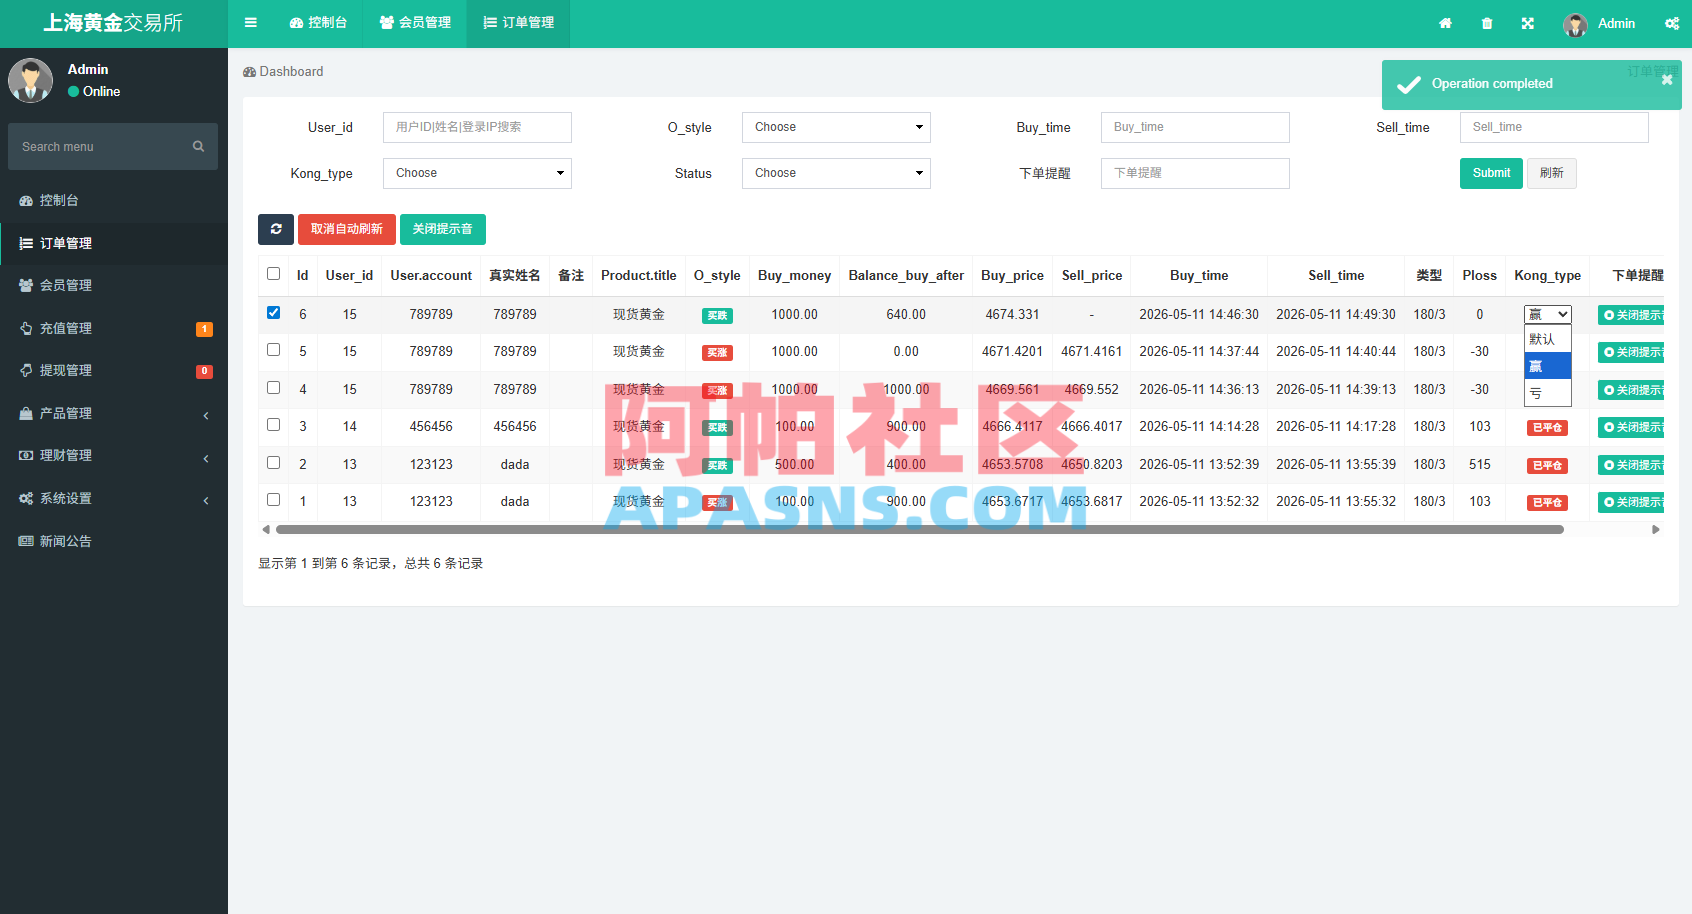
Task: Dismiss the Operation completed notification
Action: click(x=1667, y=80)
